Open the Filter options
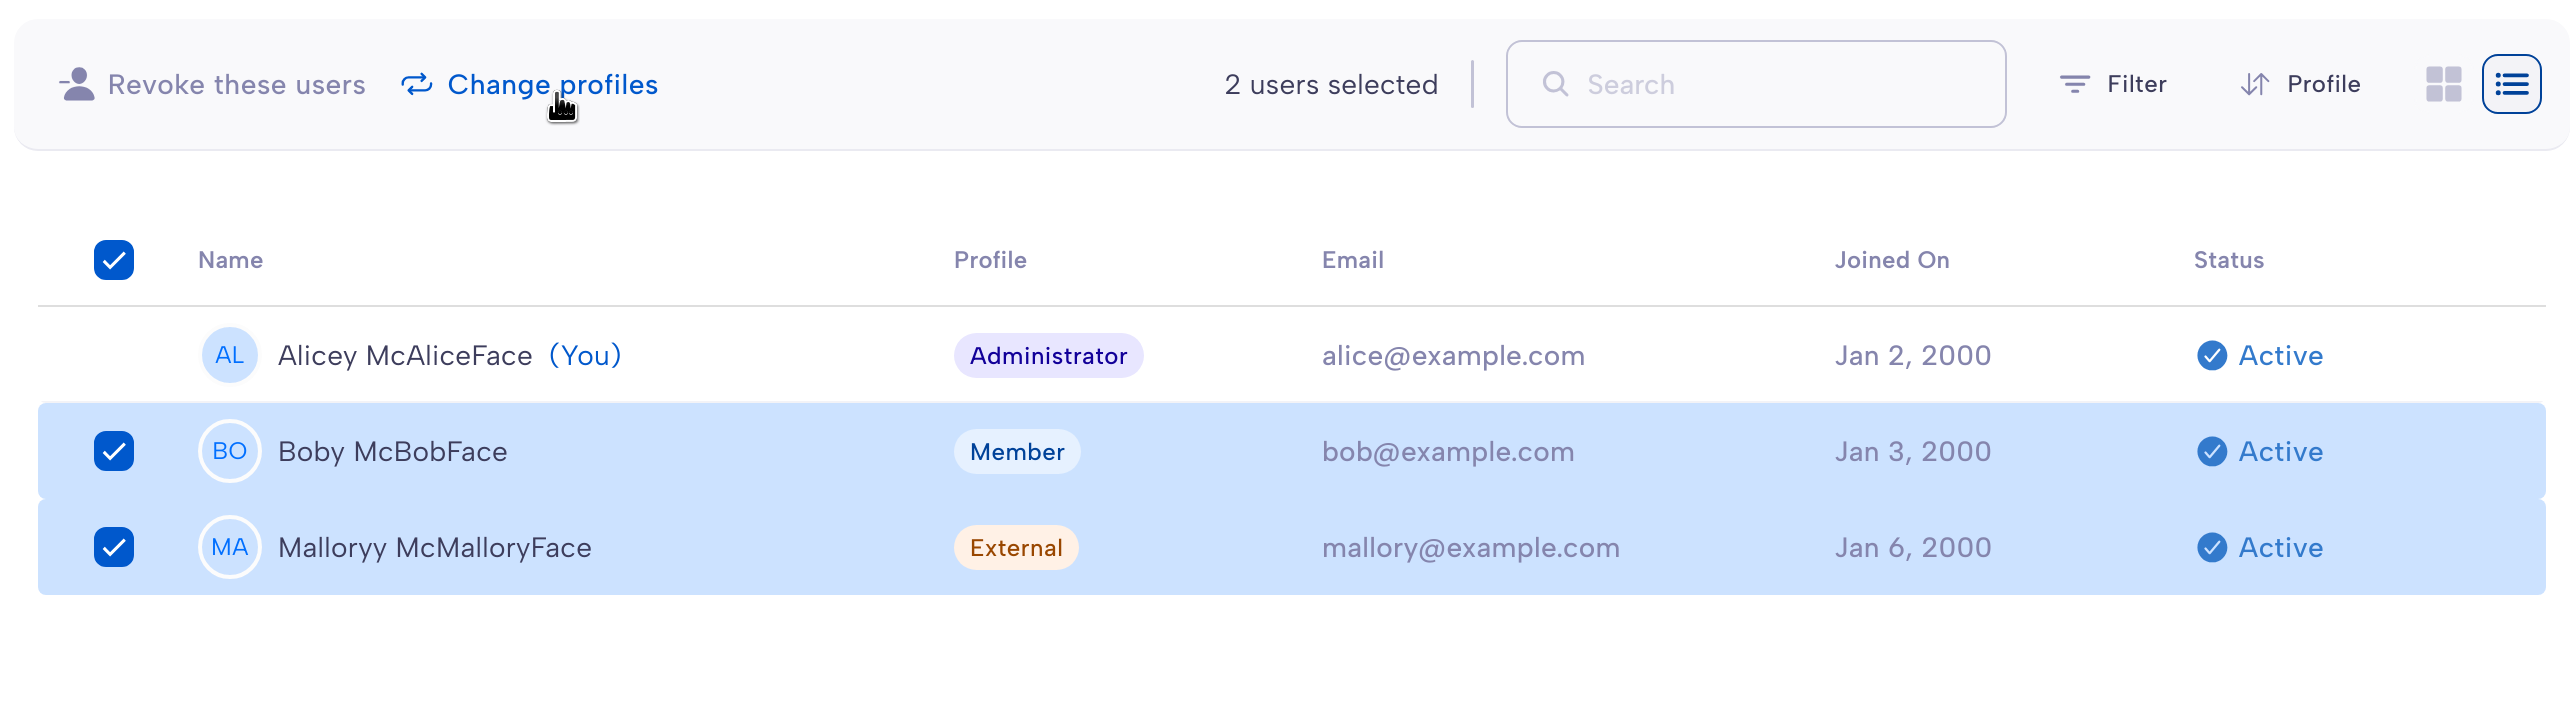 2113,84
